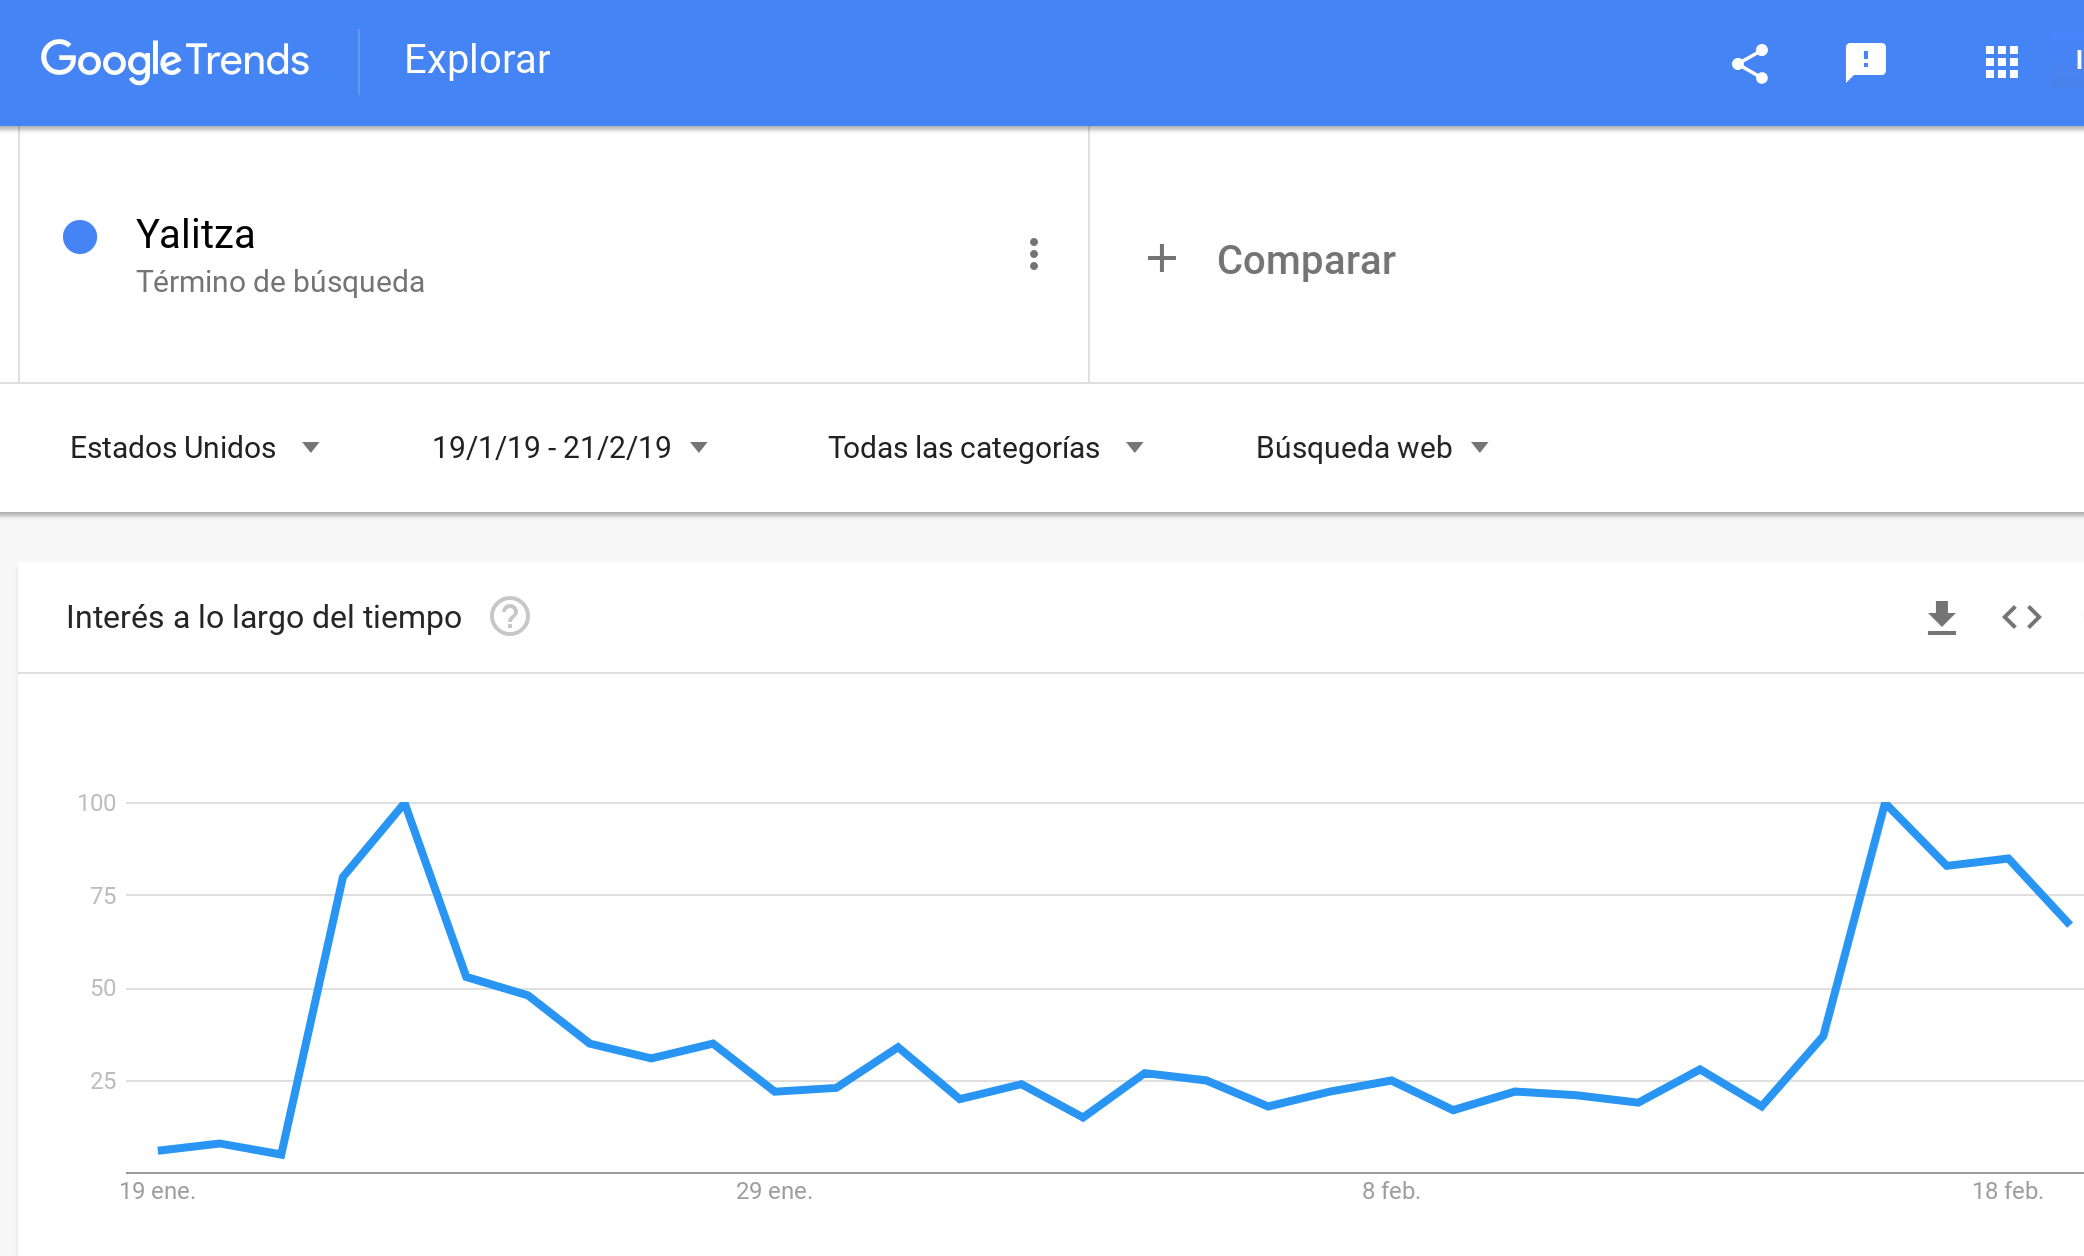2084x1256 pixels.
Task: Open the send feedback icon
Action: (1865, 63)
